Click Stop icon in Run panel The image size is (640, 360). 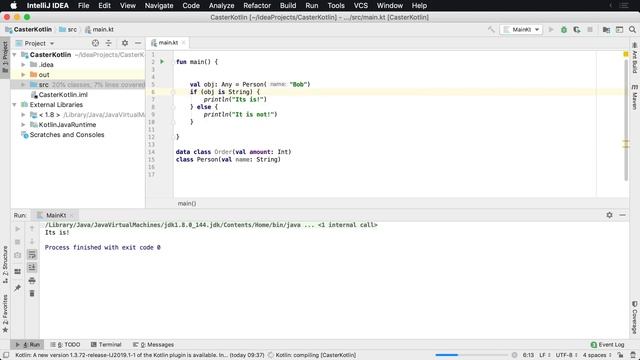(18, 242)
